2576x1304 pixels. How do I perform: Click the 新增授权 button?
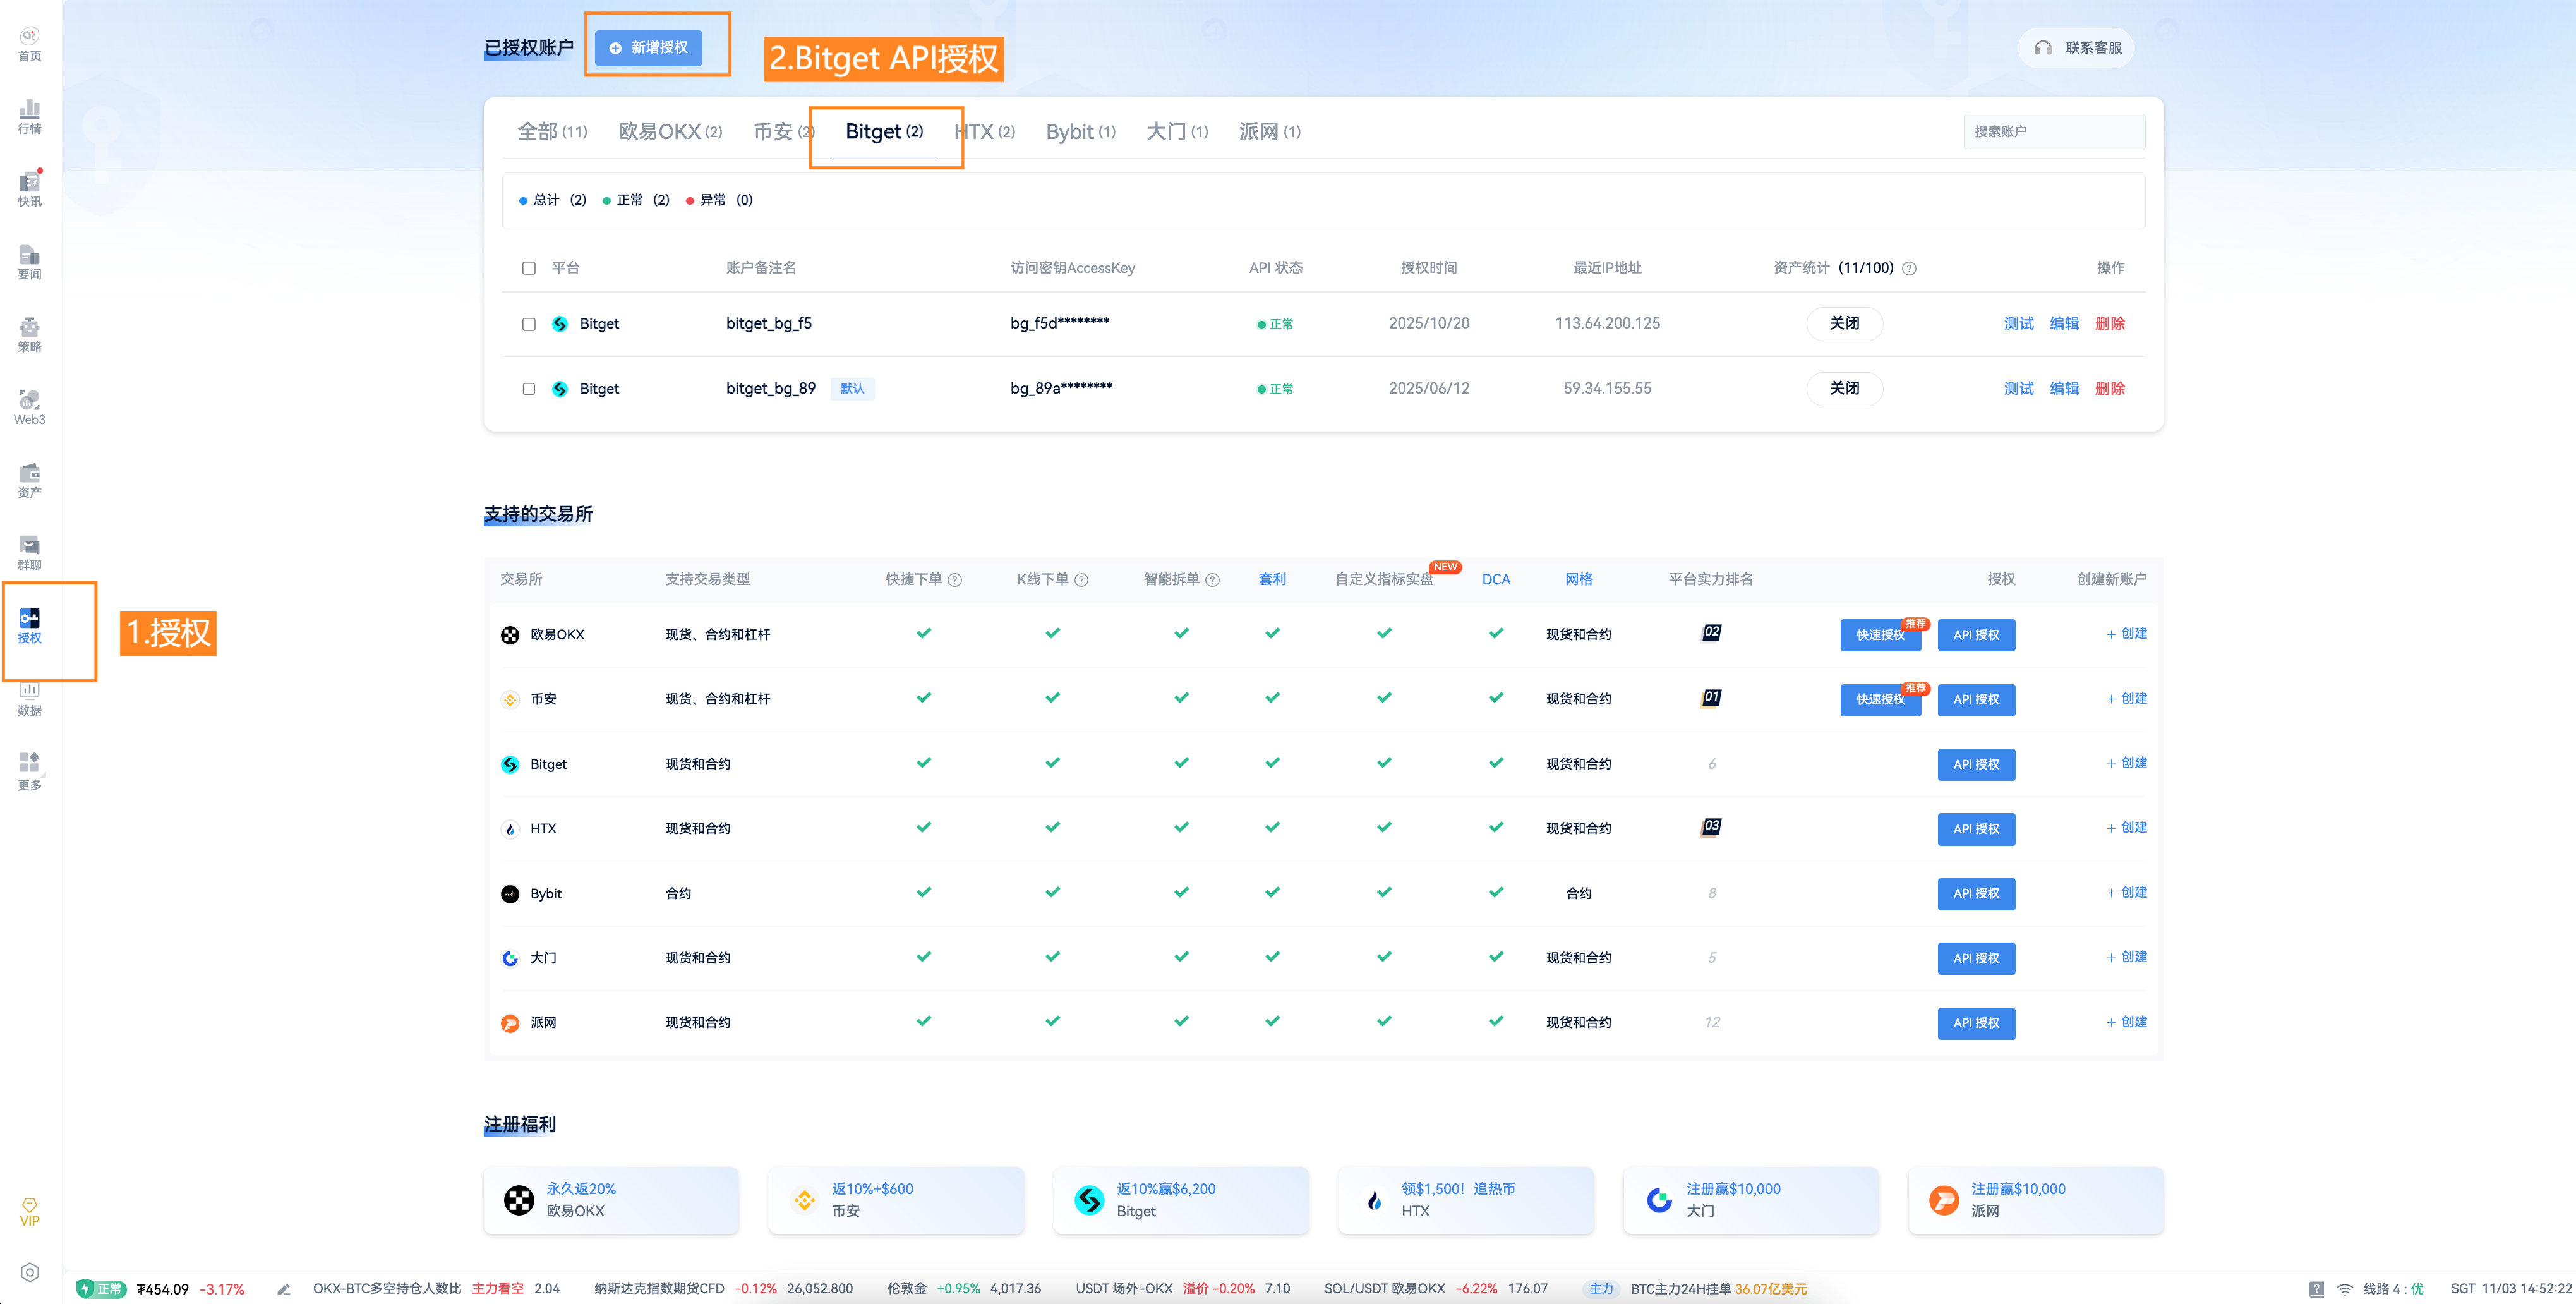[x=649, y=48]
